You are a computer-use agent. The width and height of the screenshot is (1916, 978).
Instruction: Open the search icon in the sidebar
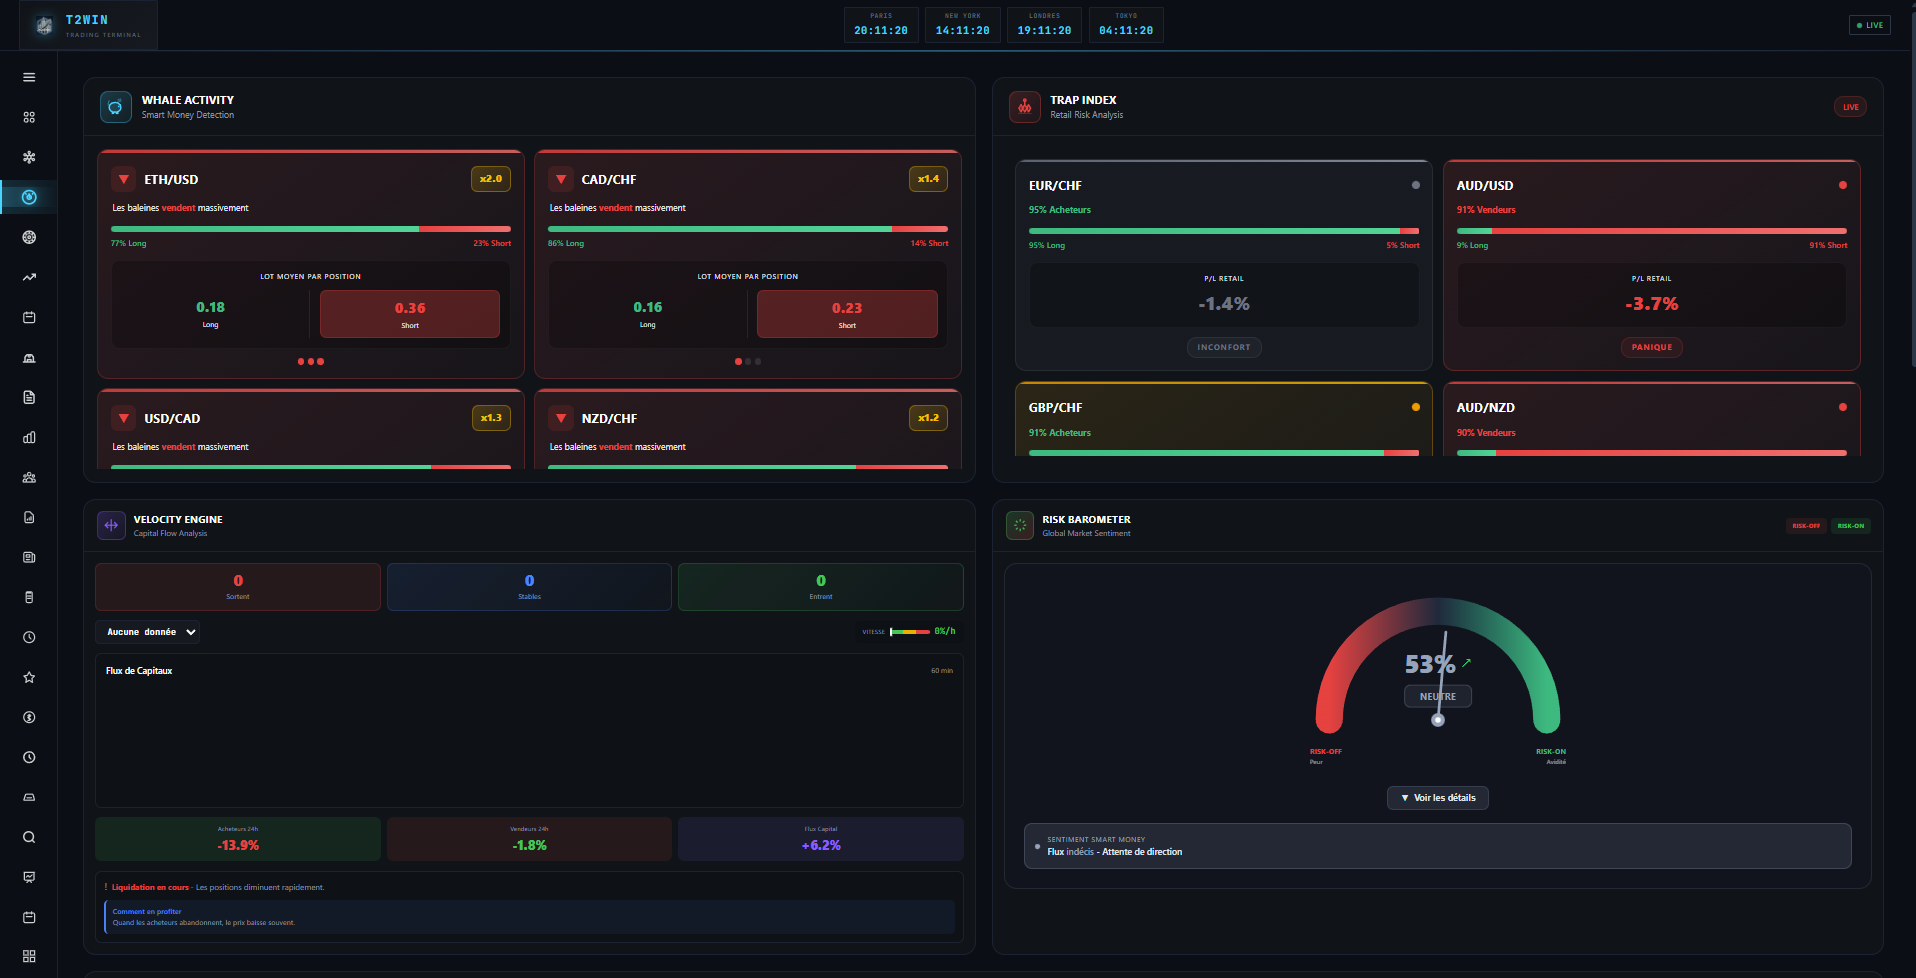click(28, 837)
